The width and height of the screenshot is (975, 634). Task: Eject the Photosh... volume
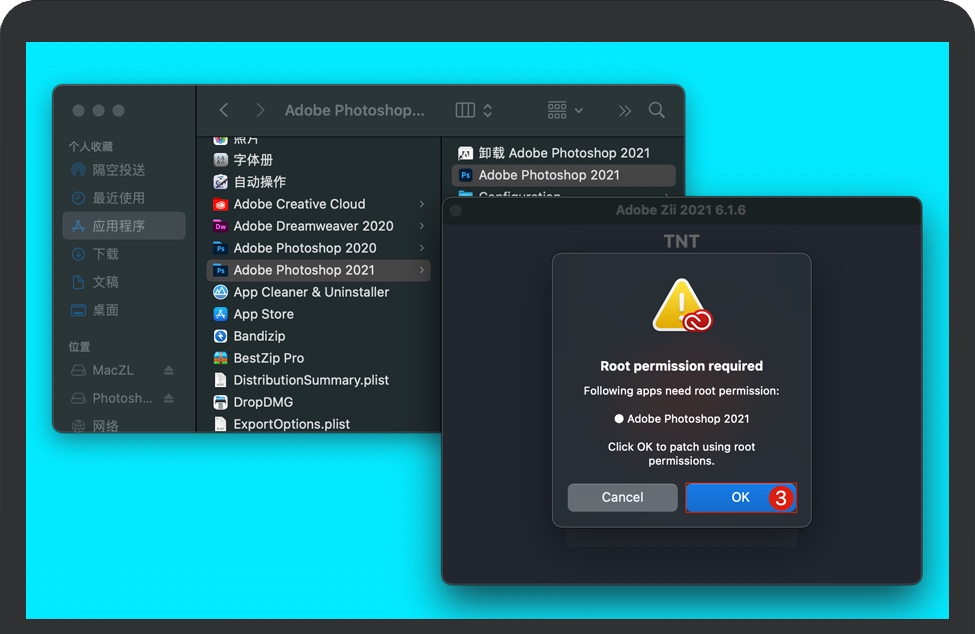coord(169,398)
